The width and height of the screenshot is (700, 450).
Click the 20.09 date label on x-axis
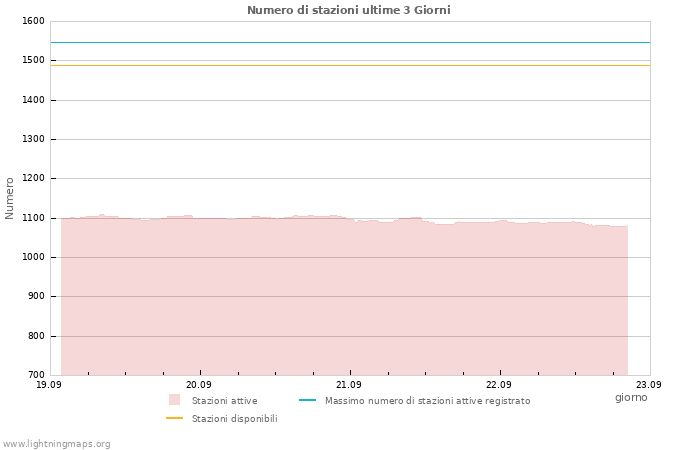(199, 384)
